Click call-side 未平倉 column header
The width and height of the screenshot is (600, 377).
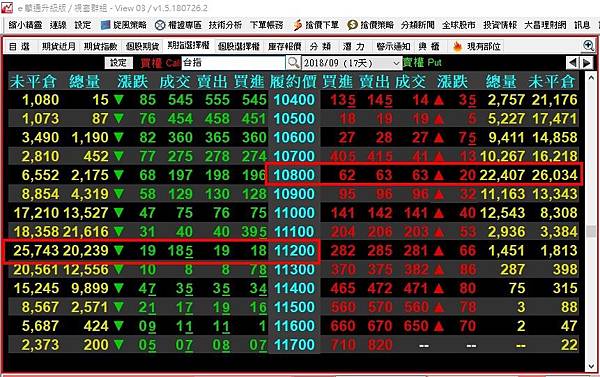point(33,82)
